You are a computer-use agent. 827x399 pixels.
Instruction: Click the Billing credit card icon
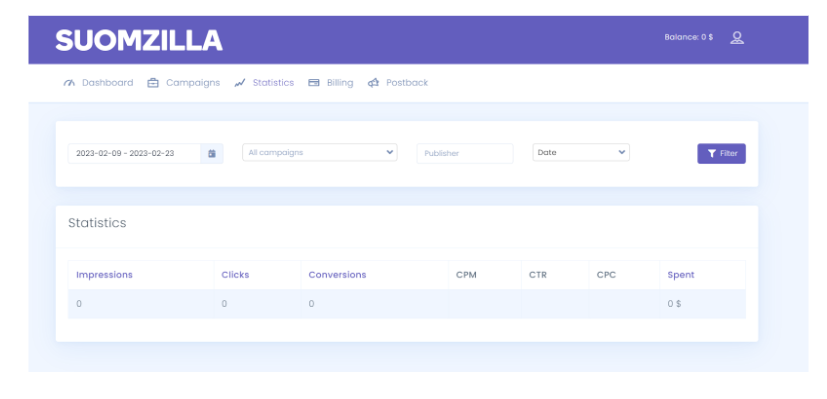tap(314, 83)
